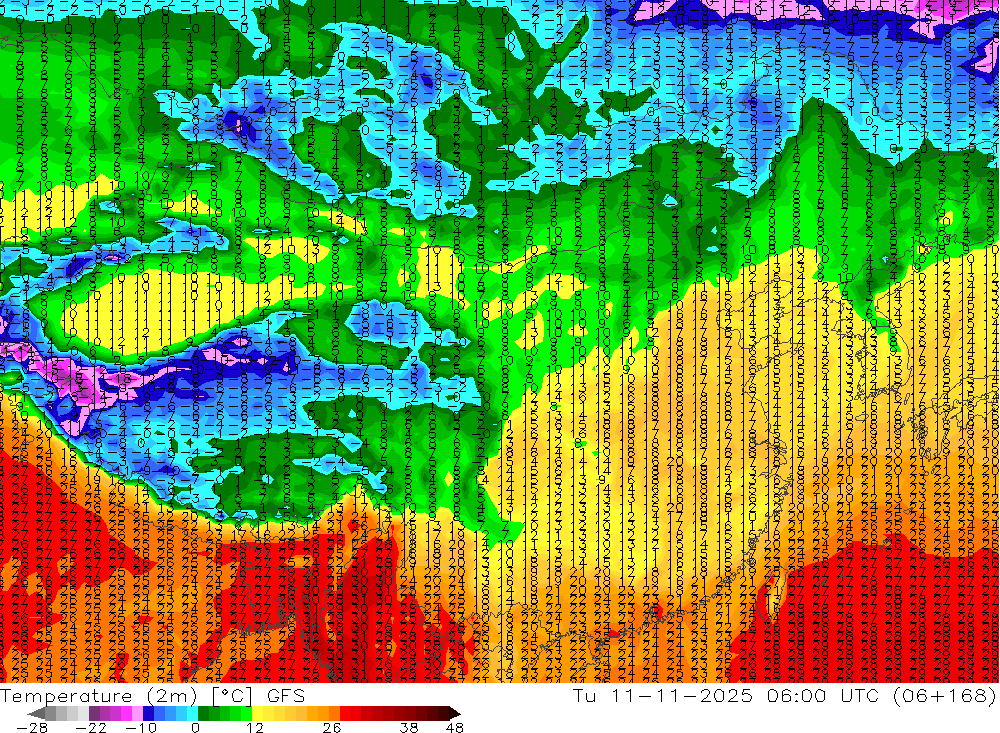The width and height of the screenshot is (1000, 733).
Task: Click the "Temperature (2m)" map title
Action: 98,696
